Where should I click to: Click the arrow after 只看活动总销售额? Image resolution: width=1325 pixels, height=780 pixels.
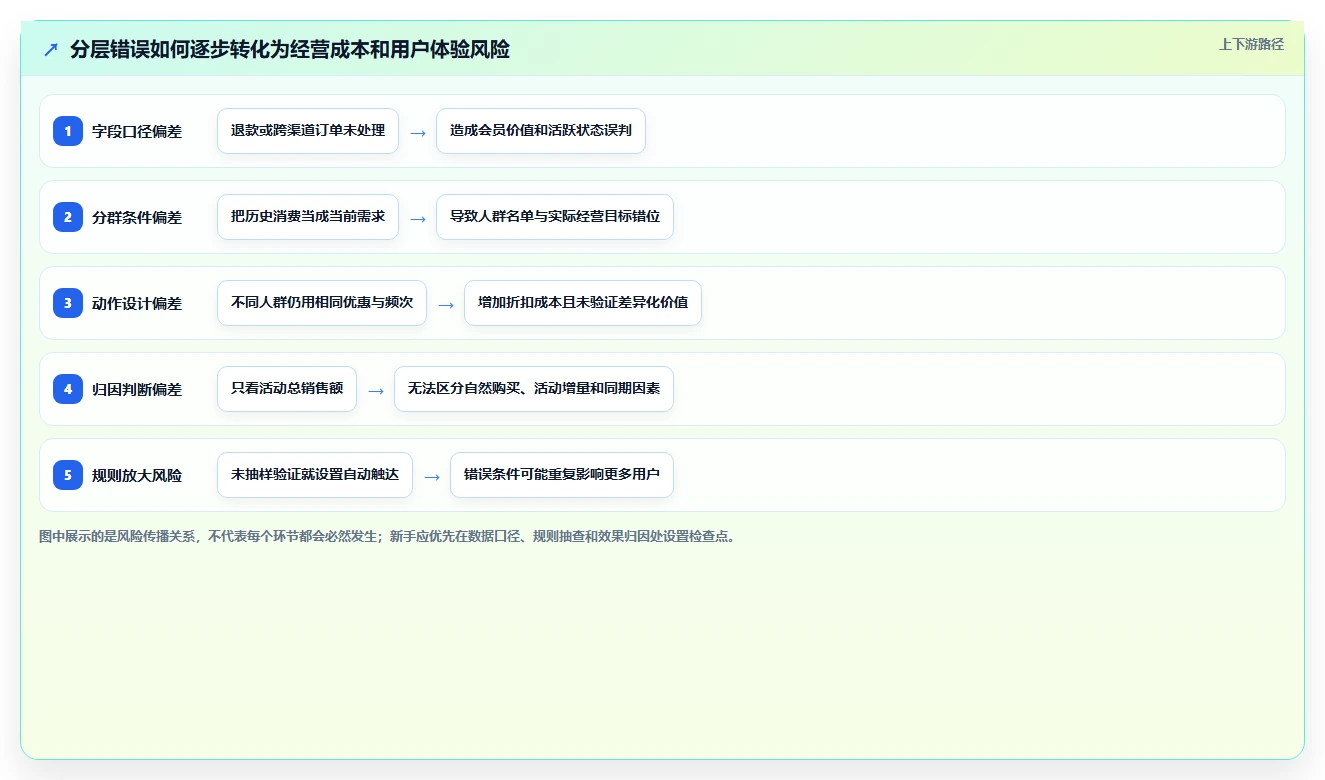[x=376, y=390]
